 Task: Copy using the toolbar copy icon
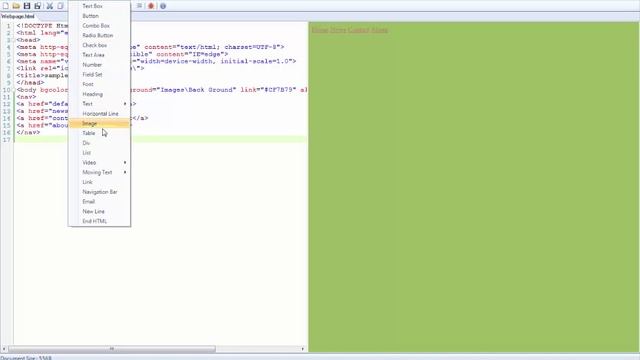pyautogui.click(x=60, y=6)
